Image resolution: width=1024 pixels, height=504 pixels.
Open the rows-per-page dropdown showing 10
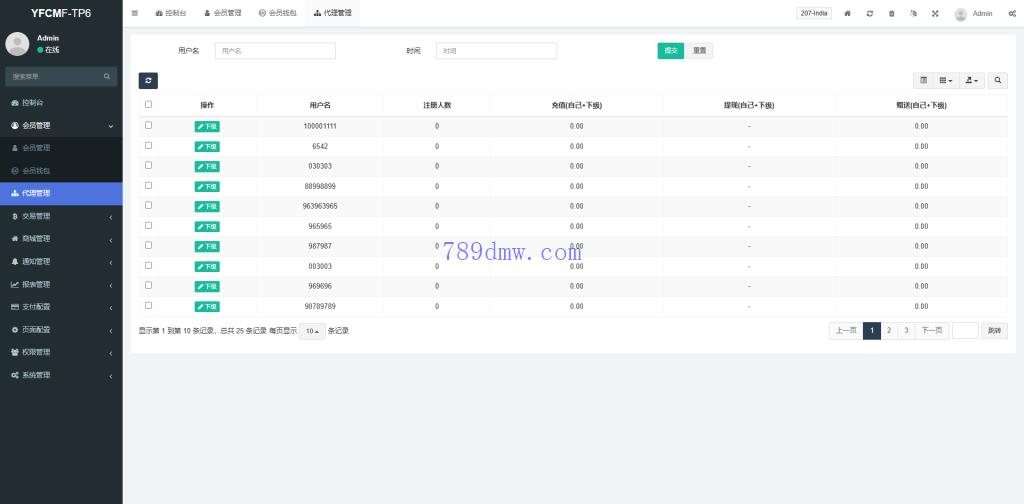tap(313, 331)
